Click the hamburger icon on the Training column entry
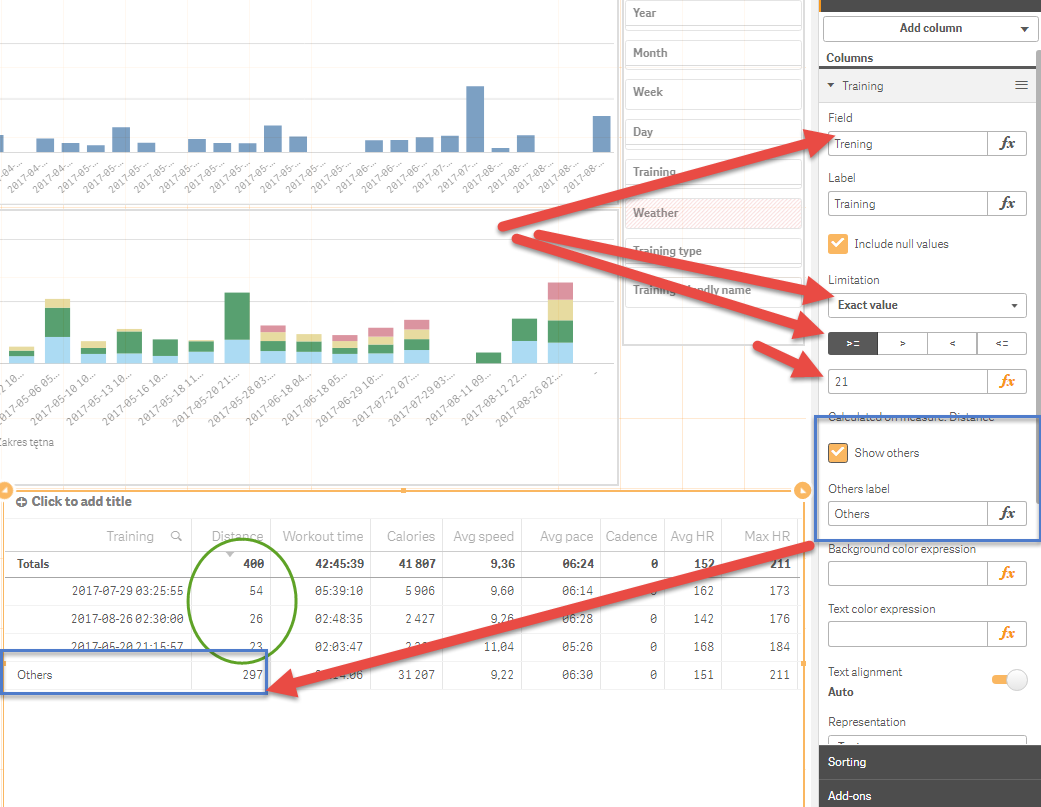The width and height of the screenshot is (1041, 807). [x=1021, y=85]
